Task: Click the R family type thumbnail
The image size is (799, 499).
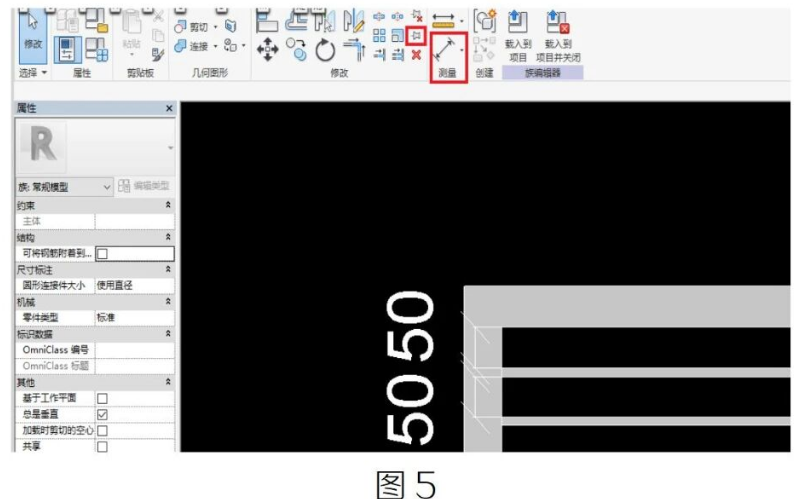Action: coord(41,146)
